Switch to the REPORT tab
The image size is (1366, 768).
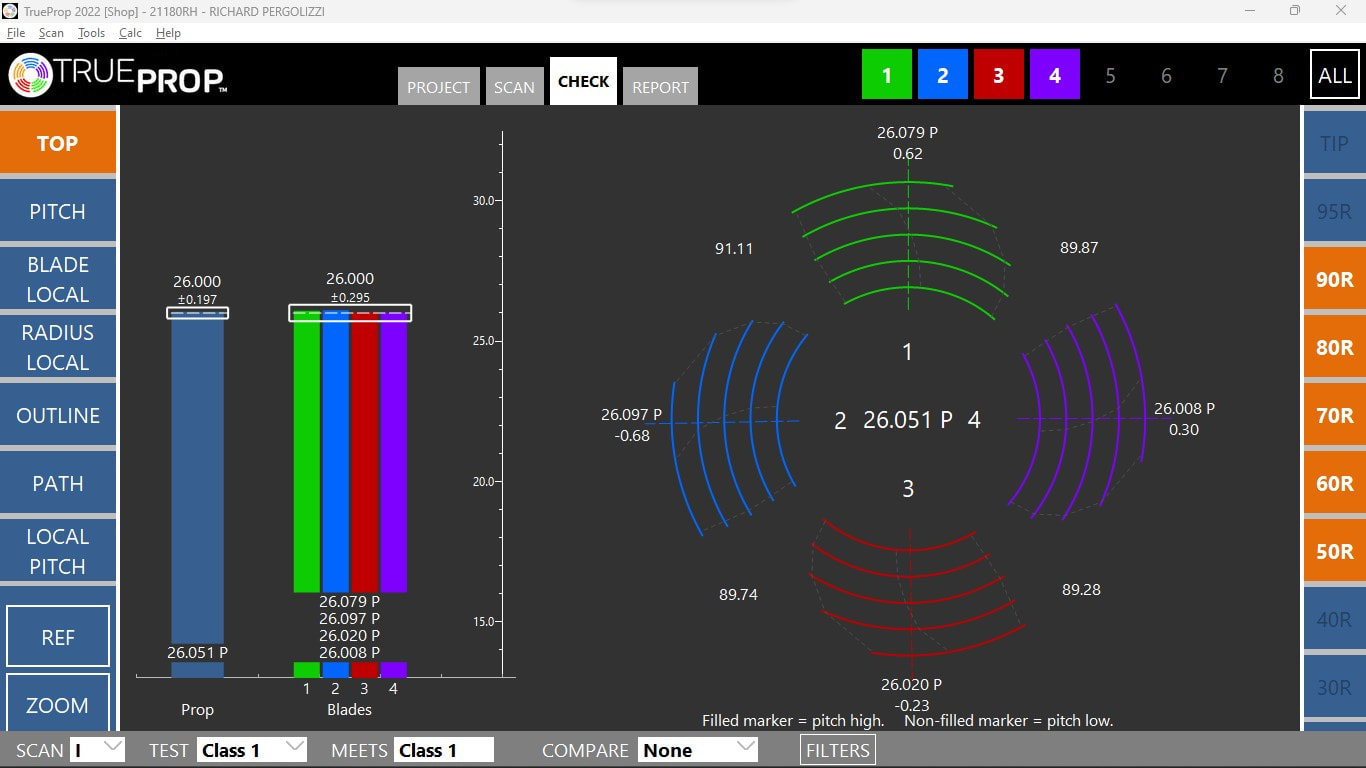pyautogui.click(x=660, y=87)
